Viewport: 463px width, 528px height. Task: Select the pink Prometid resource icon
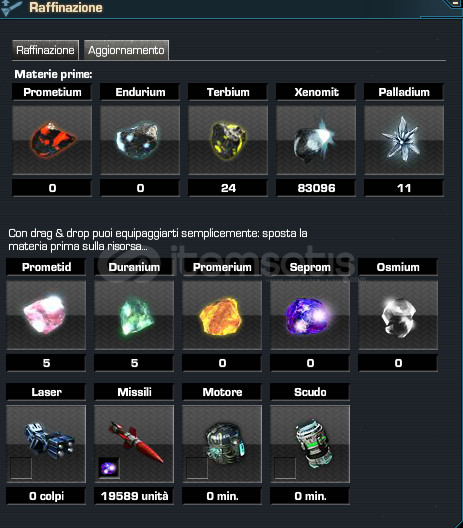coord(46,315)
